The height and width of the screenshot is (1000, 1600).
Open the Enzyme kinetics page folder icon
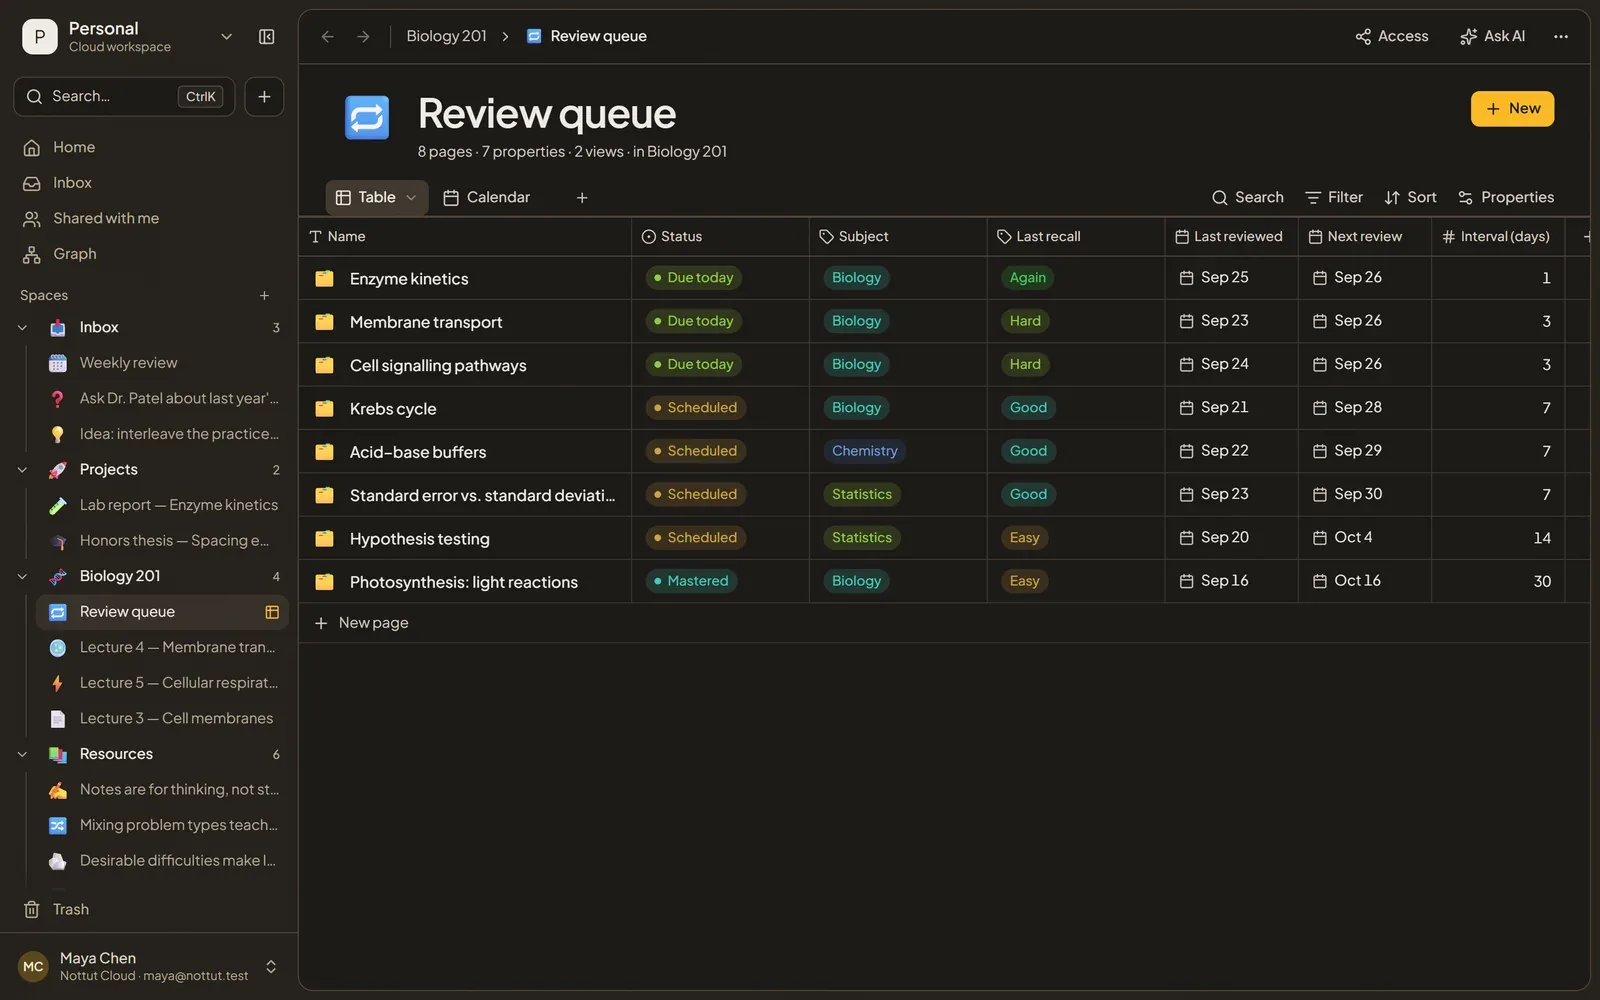(x=324, y=279)
